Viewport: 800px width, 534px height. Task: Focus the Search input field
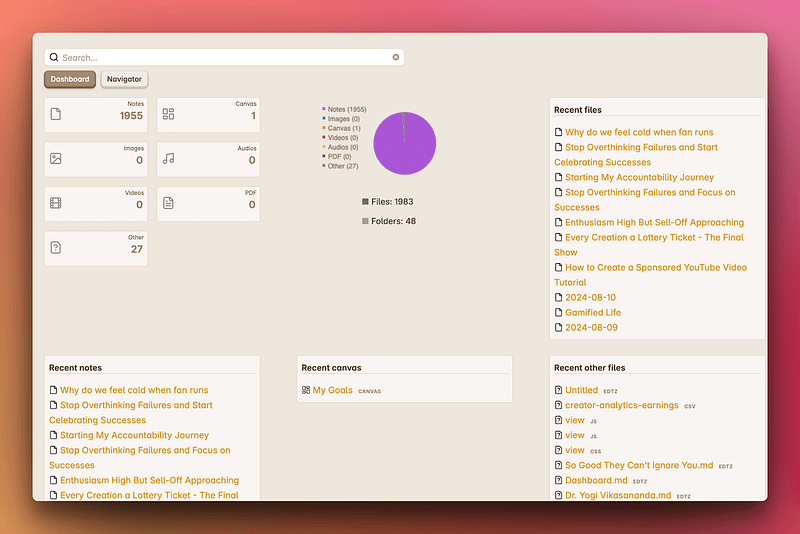pos(224,57)
